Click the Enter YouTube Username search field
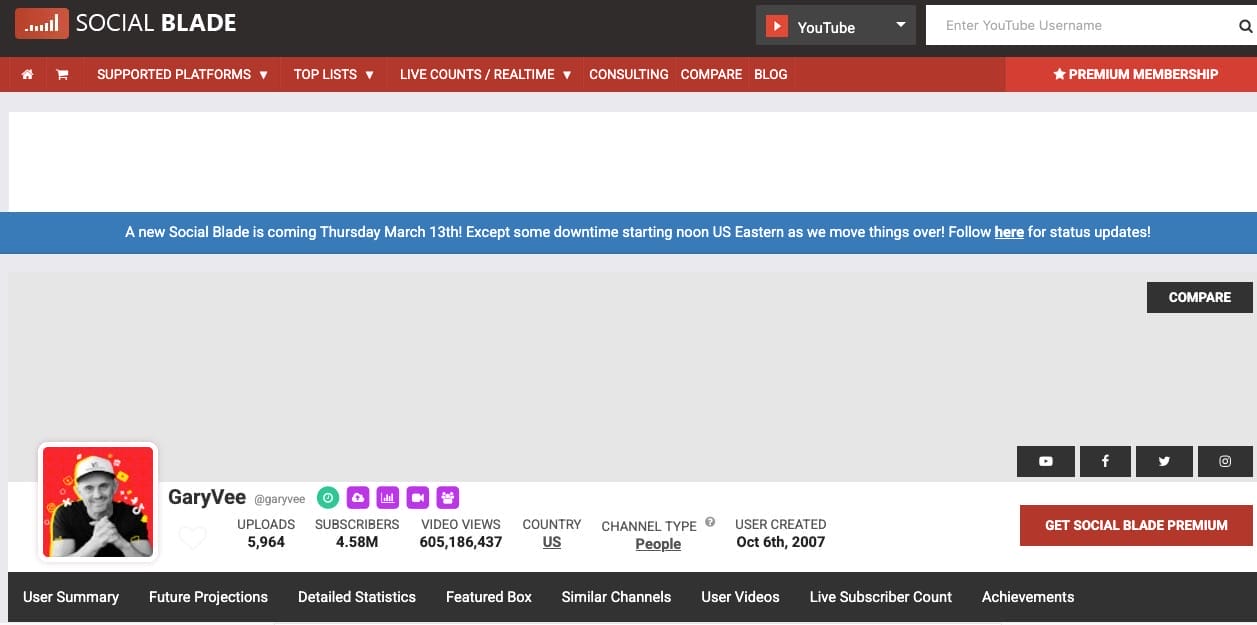This screenshot has height=625, width=1257. (1080, 25)
